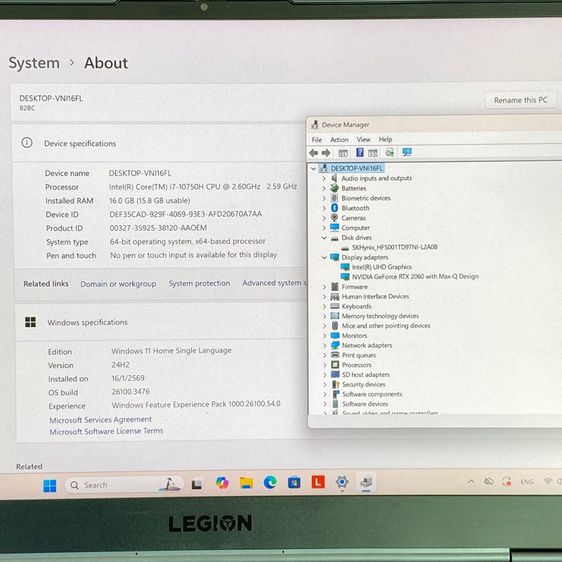Viewport: 562px width, 562px height.
Task: Open the Help menu in Device Manager
Action: click(x=385, y=139)
